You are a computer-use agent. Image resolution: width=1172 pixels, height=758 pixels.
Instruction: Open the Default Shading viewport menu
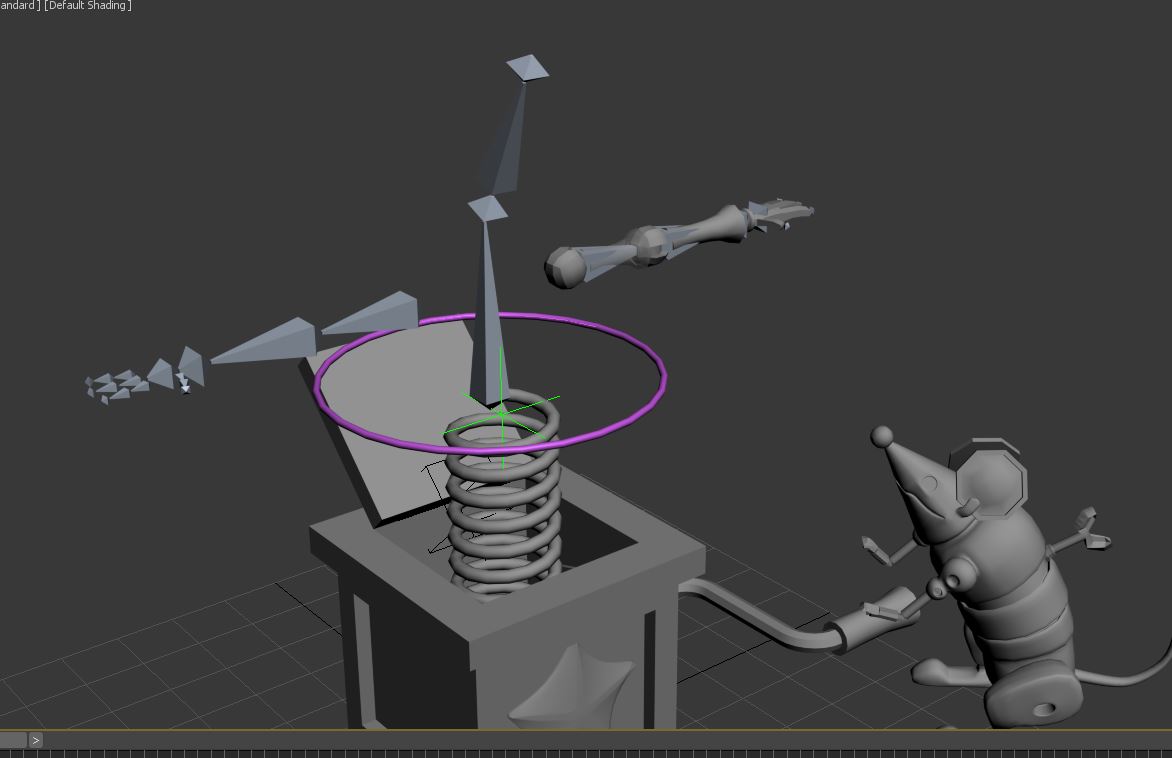tap(88, 6)
